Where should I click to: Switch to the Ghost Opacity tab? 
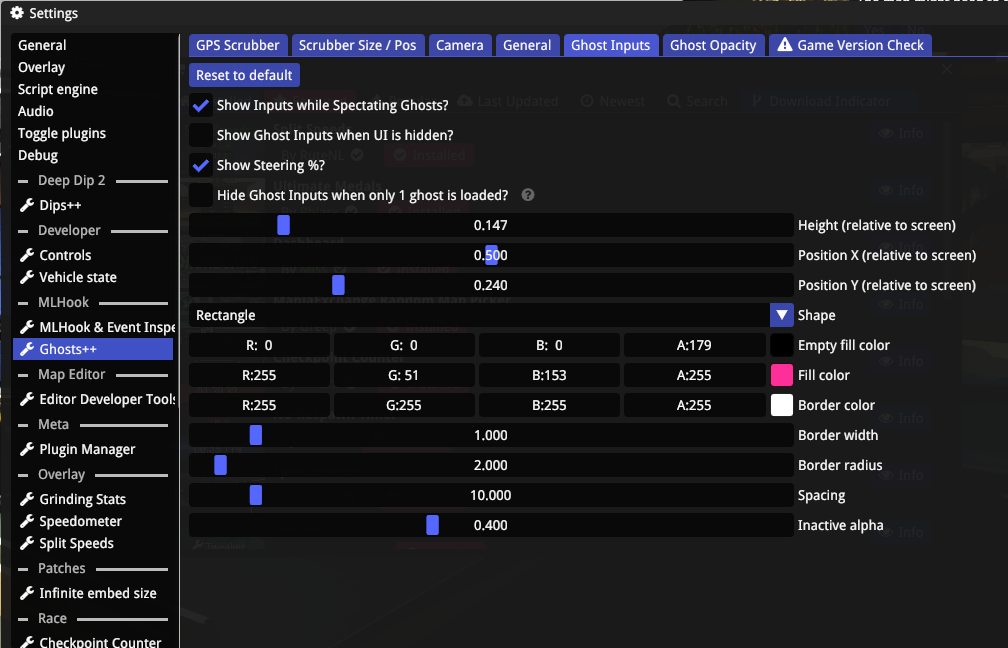[x=713, y=45]
